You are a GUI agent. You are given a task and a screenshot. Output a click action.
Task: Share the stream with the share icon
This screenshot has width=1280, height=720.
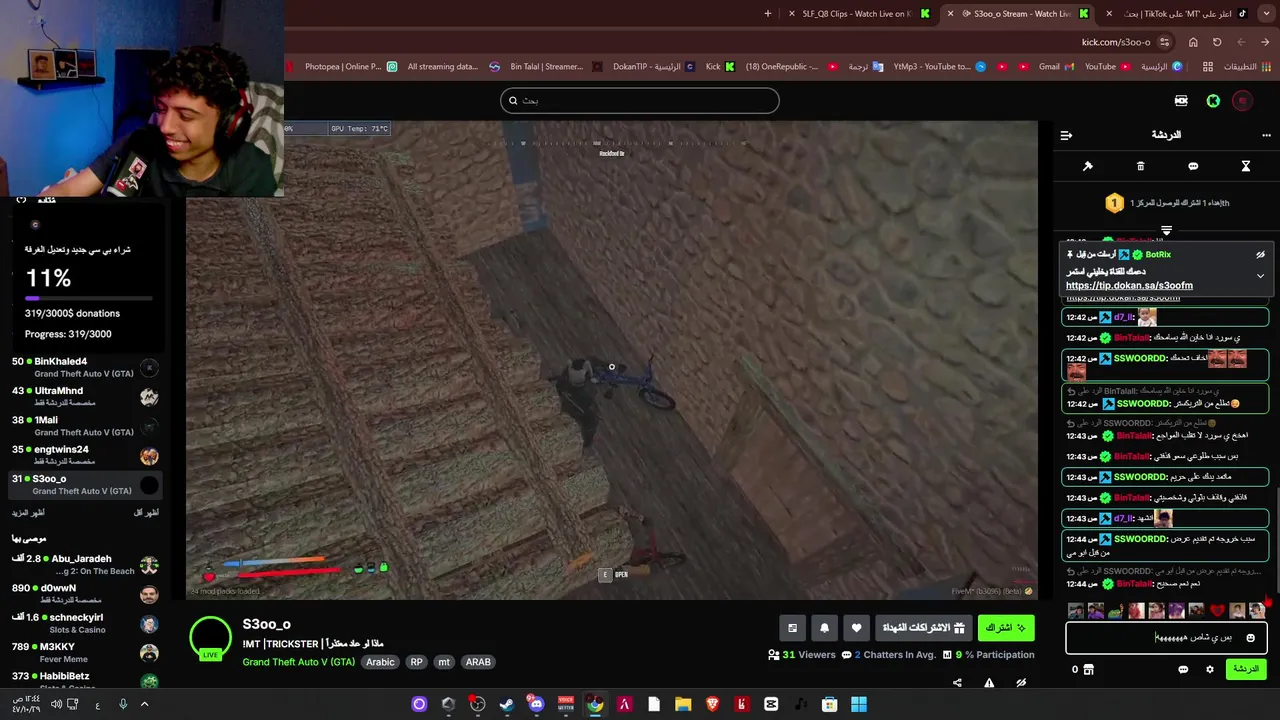click(957, 683)
